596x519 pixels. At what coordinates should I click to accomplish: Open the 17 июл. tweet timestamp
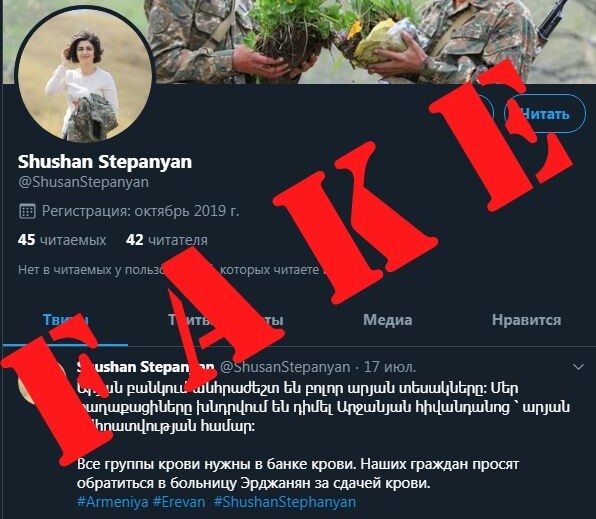(390, 367)
